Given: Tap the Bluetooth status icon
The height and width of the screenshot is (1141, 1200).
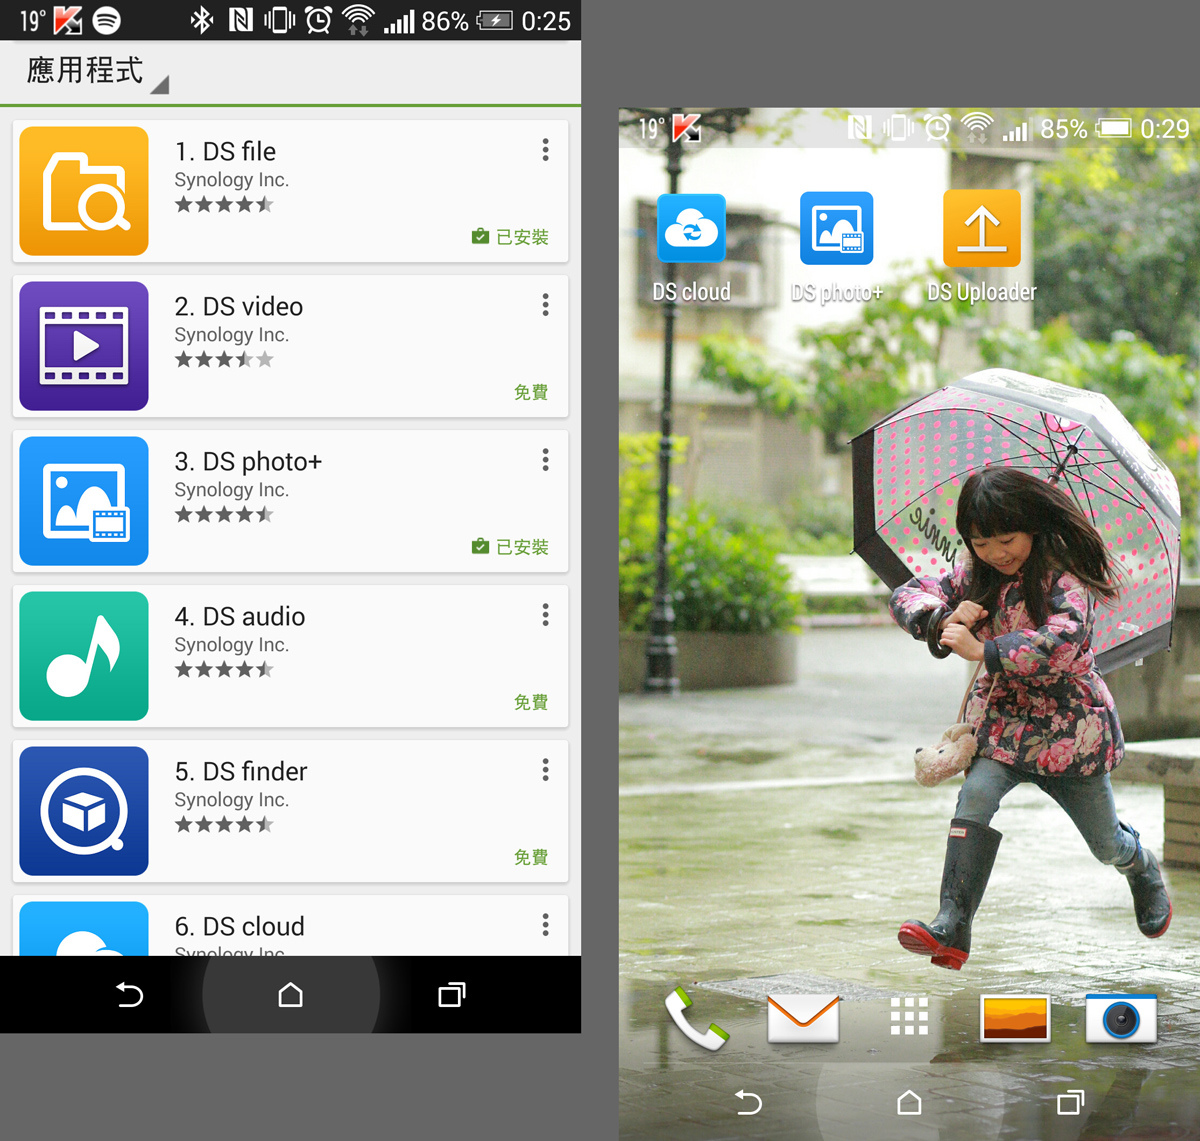Looking at the screenshot, I should tap(202, 20).
